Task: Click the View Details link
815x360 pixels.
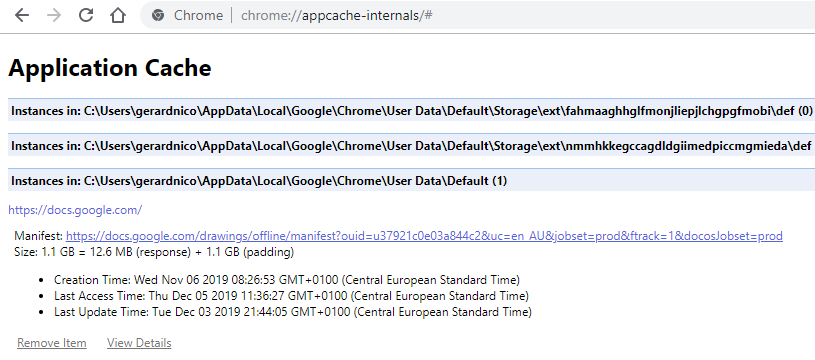Action: pyautogui.click(x=139, y=343)
